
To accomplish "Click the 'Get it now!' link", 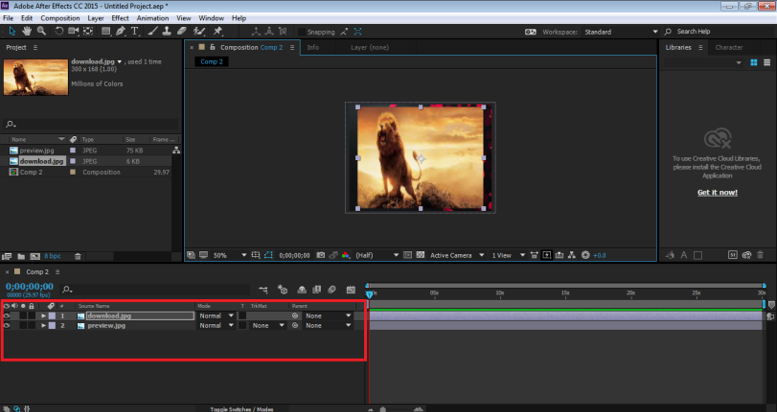I will (x=717, y=192).
